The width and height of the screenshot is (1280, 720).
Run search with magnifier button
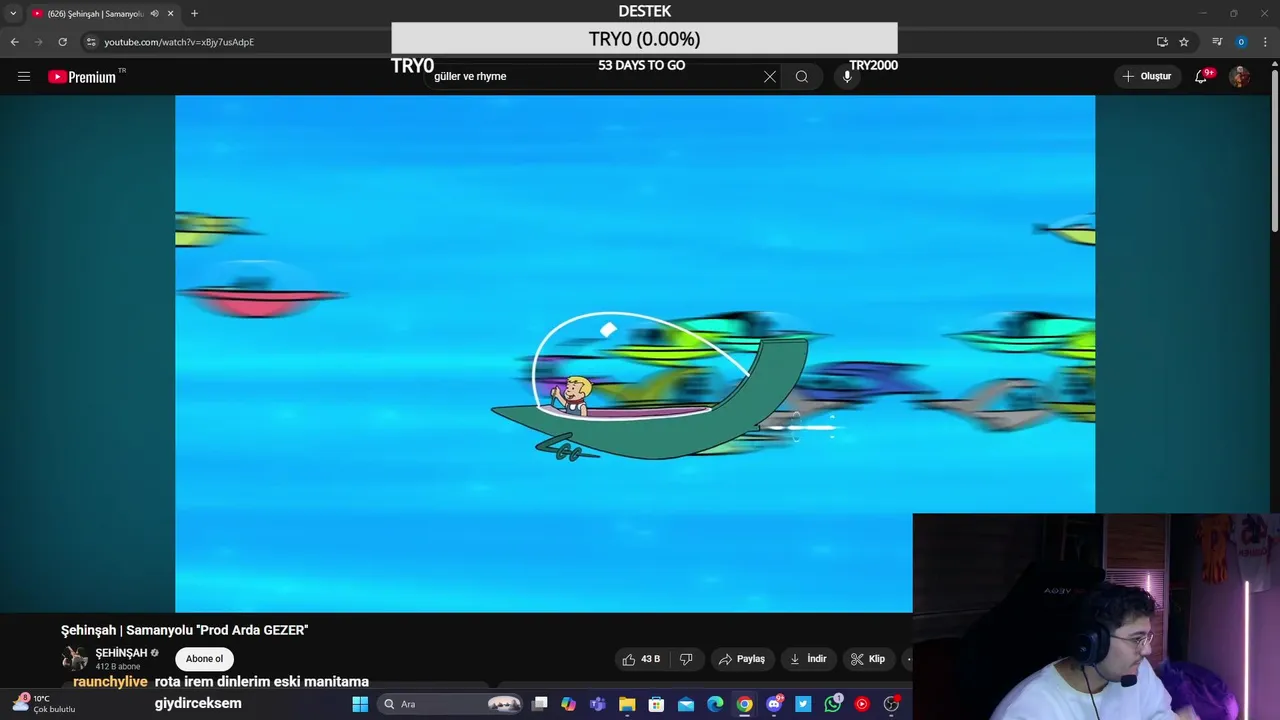coord(802,76)
